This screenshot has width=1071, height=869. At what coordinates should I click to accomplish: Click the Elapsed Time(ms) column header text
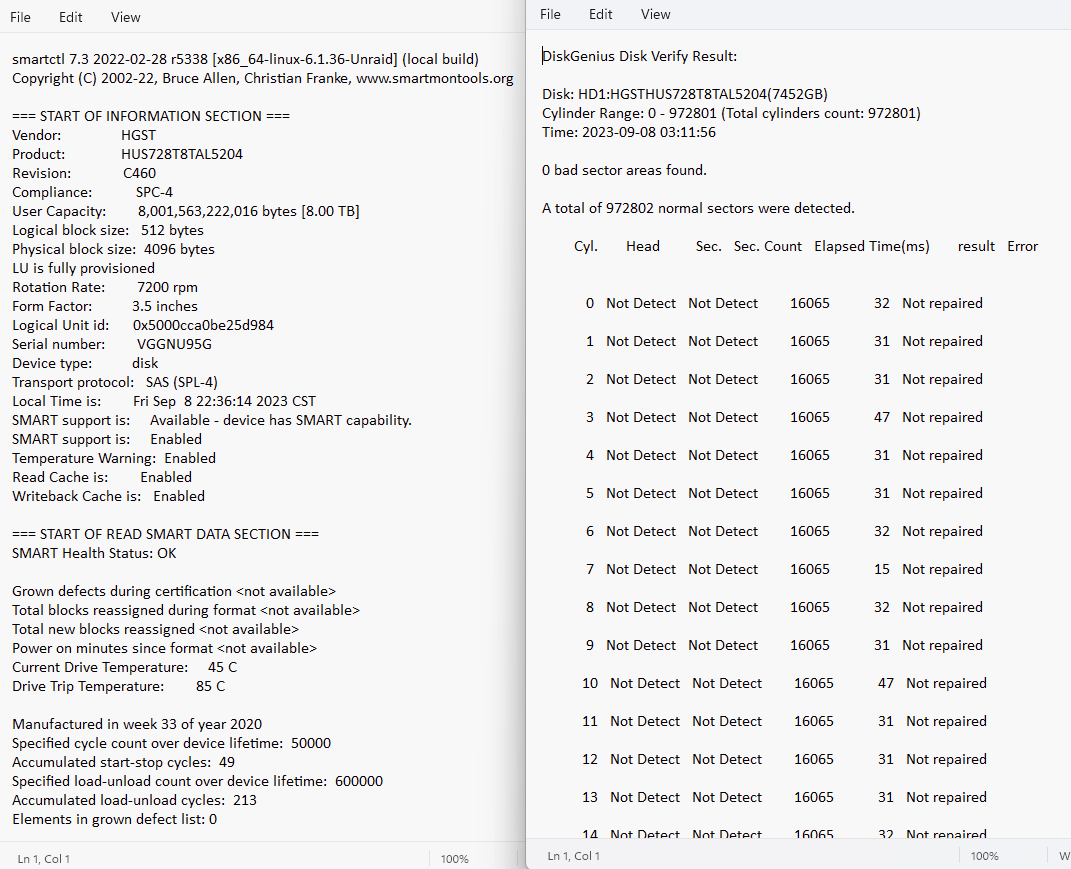coord(871,246)
